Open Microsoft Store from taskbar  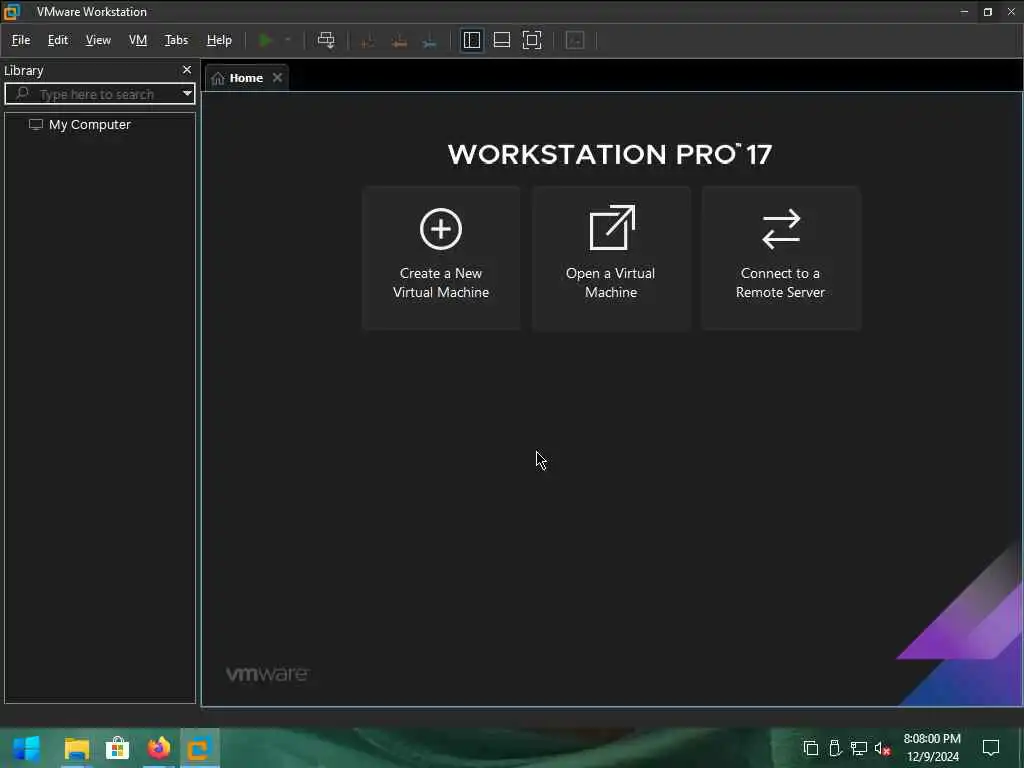coord(118,748)
